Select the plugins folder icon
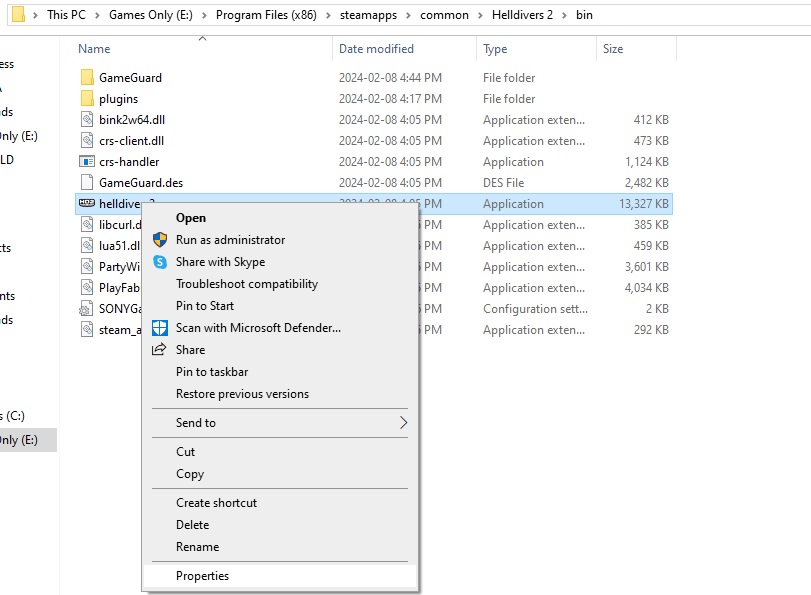 pyautogui.click(x=87, y=98)
